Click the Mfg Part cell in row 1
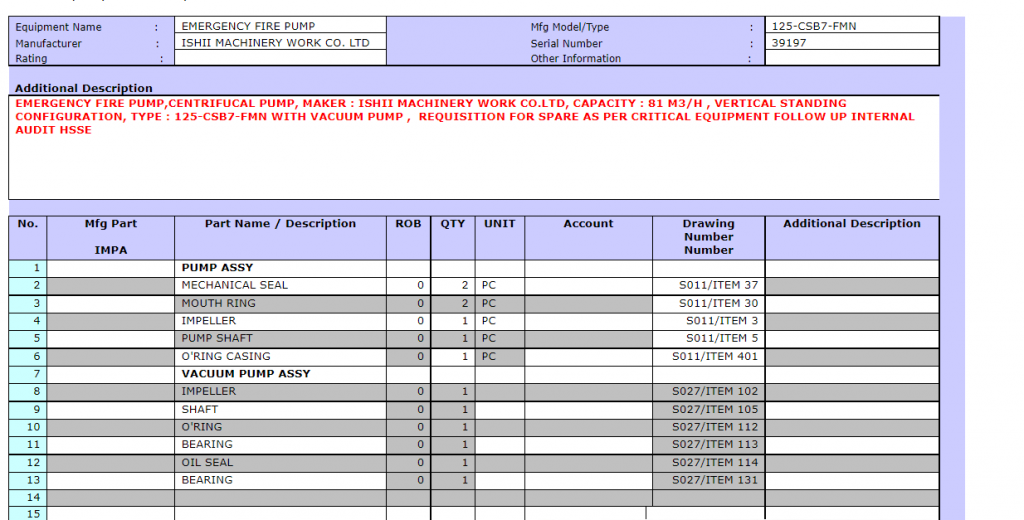Screen dimensions: 1024x520 point(111,268)
